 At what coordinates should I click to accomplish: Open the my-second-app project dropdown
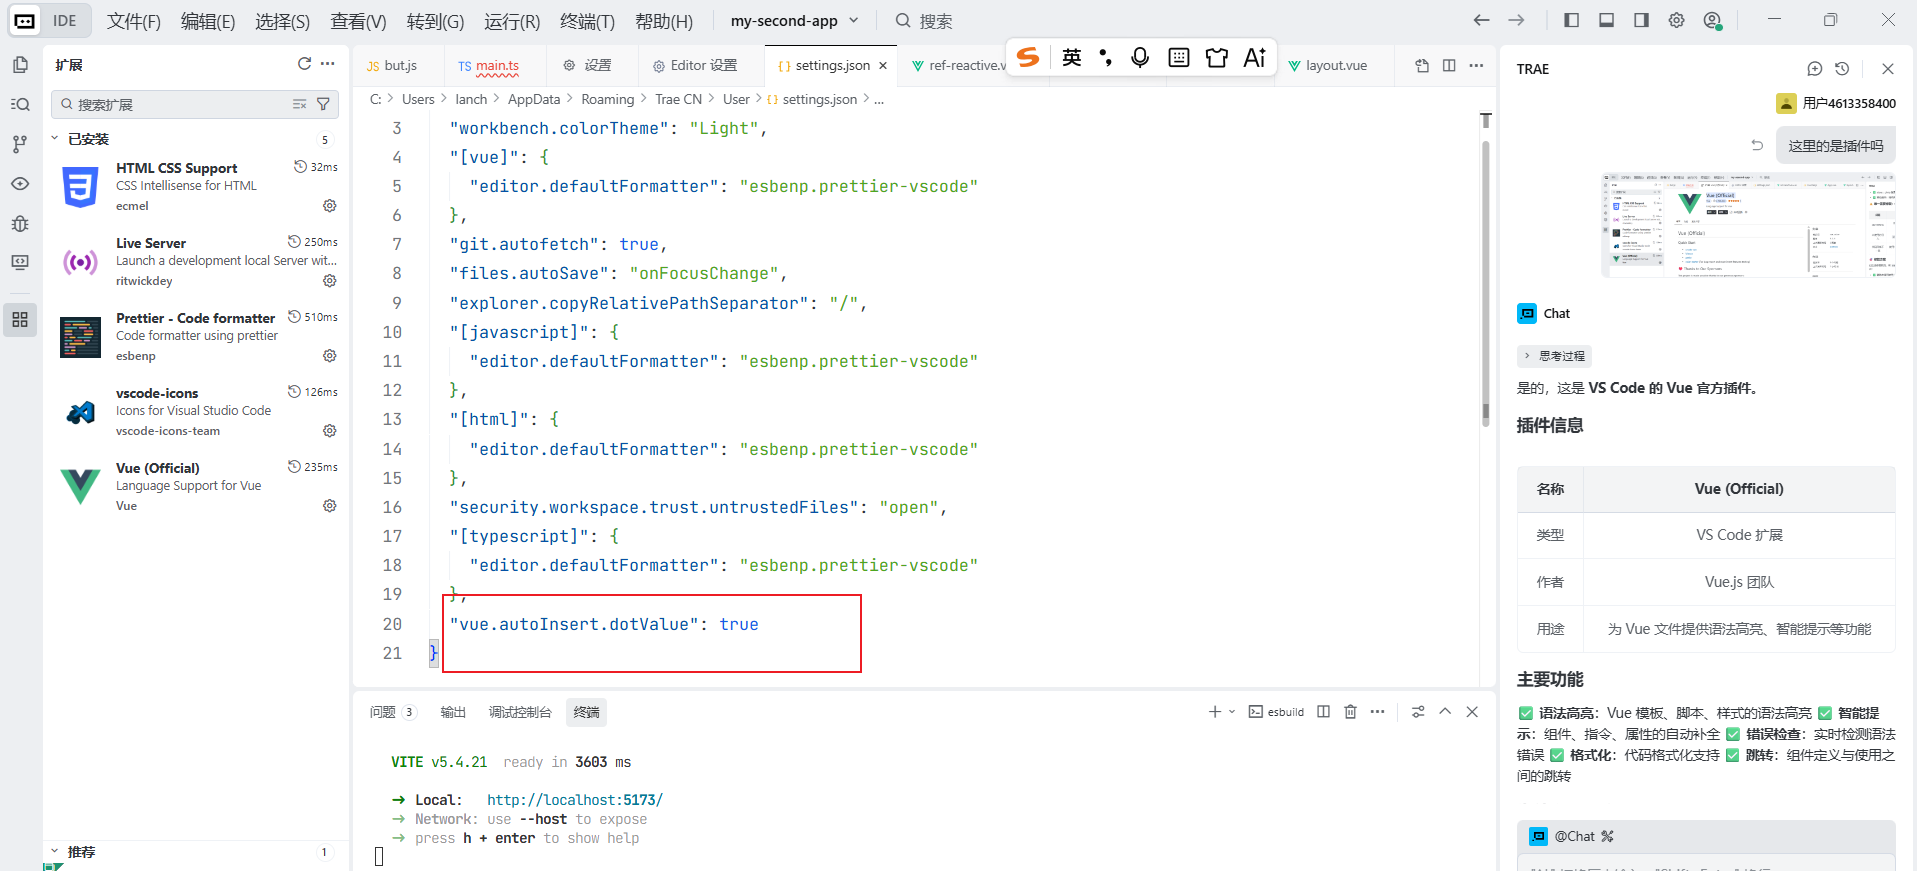tap(794, 21)
